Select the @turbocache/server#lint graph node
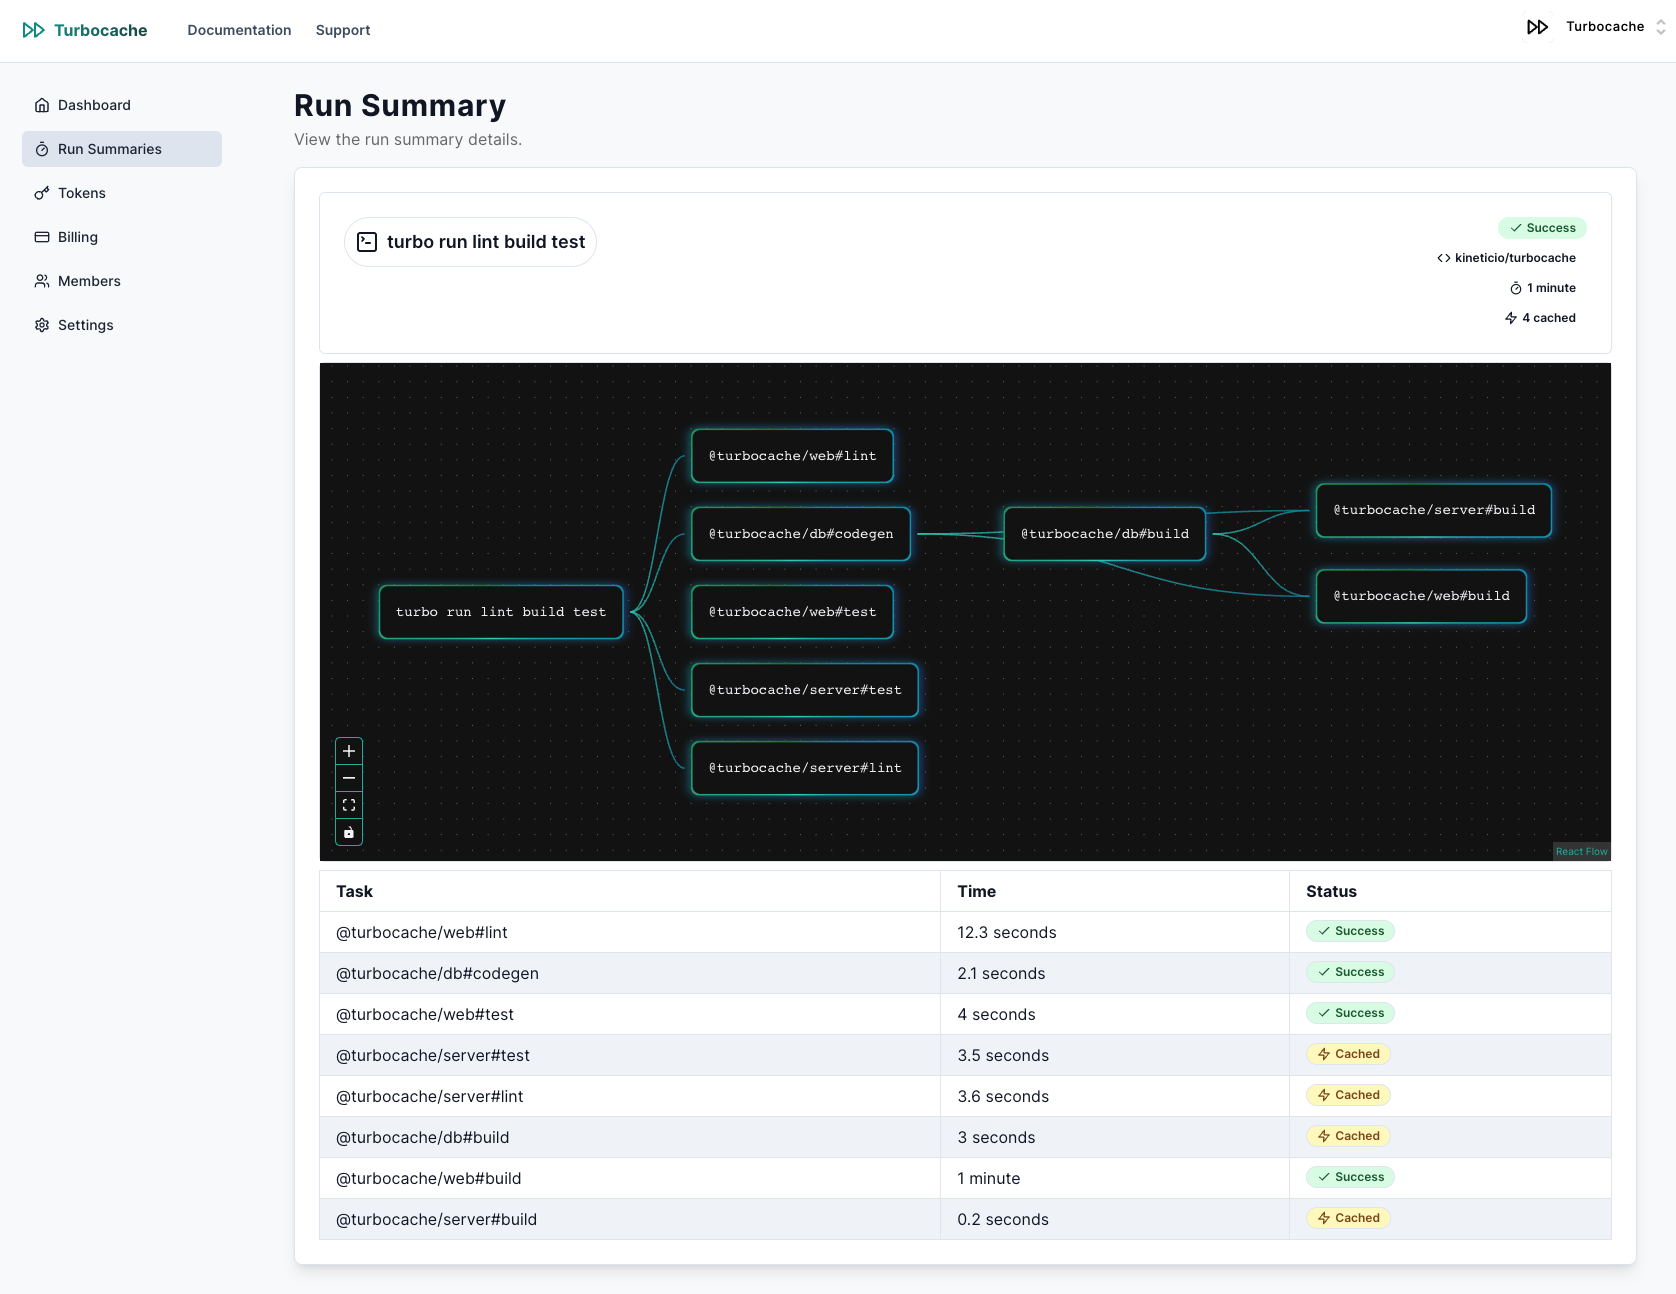 point(805,768)
